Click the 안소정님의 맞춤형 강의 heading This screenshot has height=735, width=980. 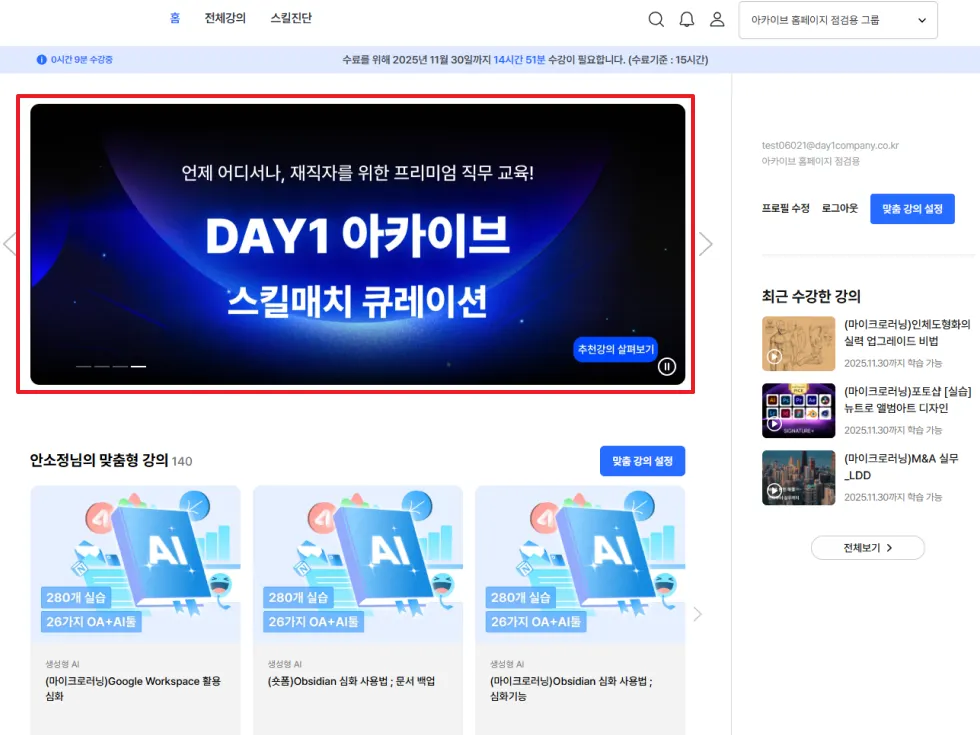[99, 460]
